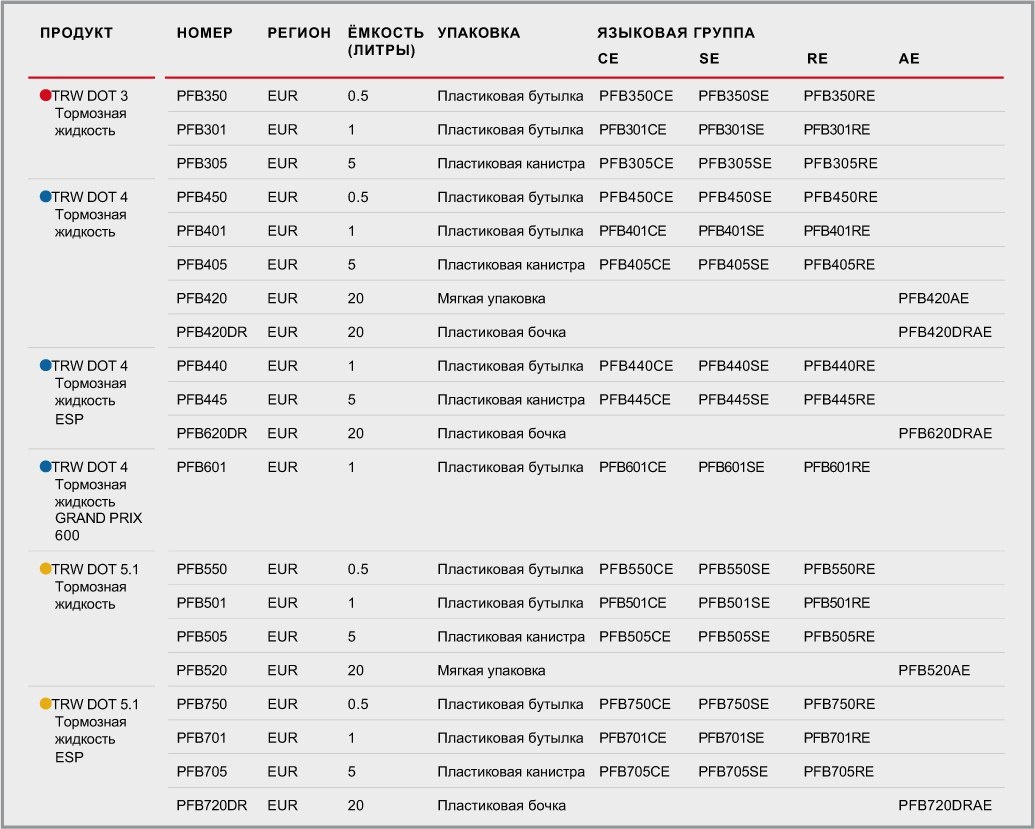Screen dimensions: 1035x829
Task: Click the PFB520AE code
Action: [934, 671]
